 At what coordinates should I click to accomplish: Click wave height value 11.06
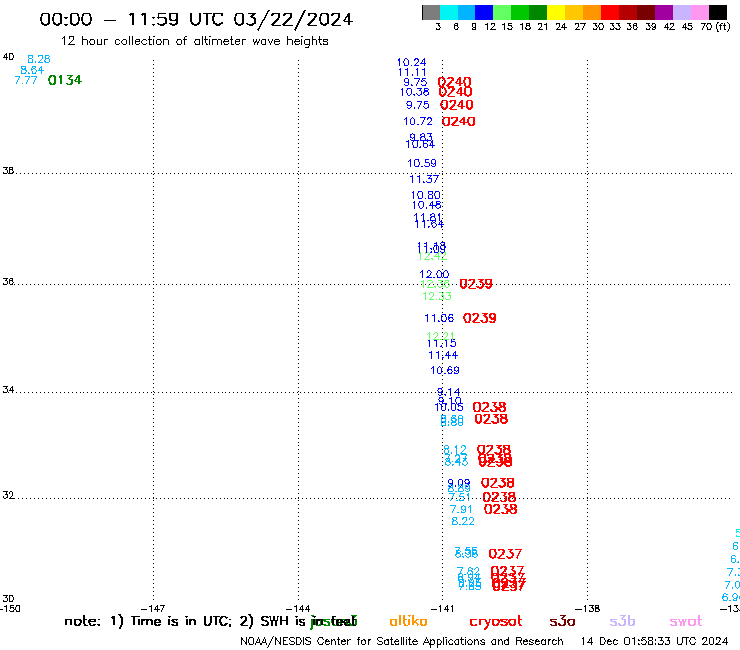(x=439, y=319)
